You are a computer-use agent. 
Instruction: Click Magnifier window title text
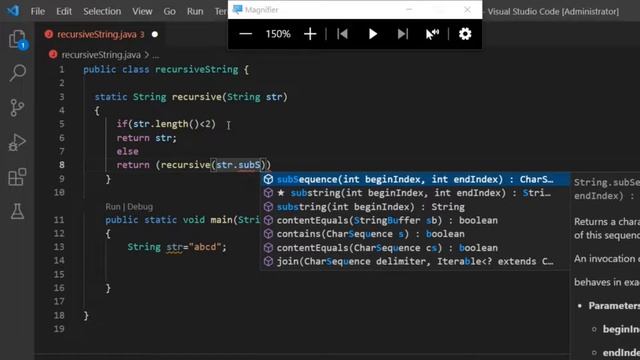(x=261, y=10)
